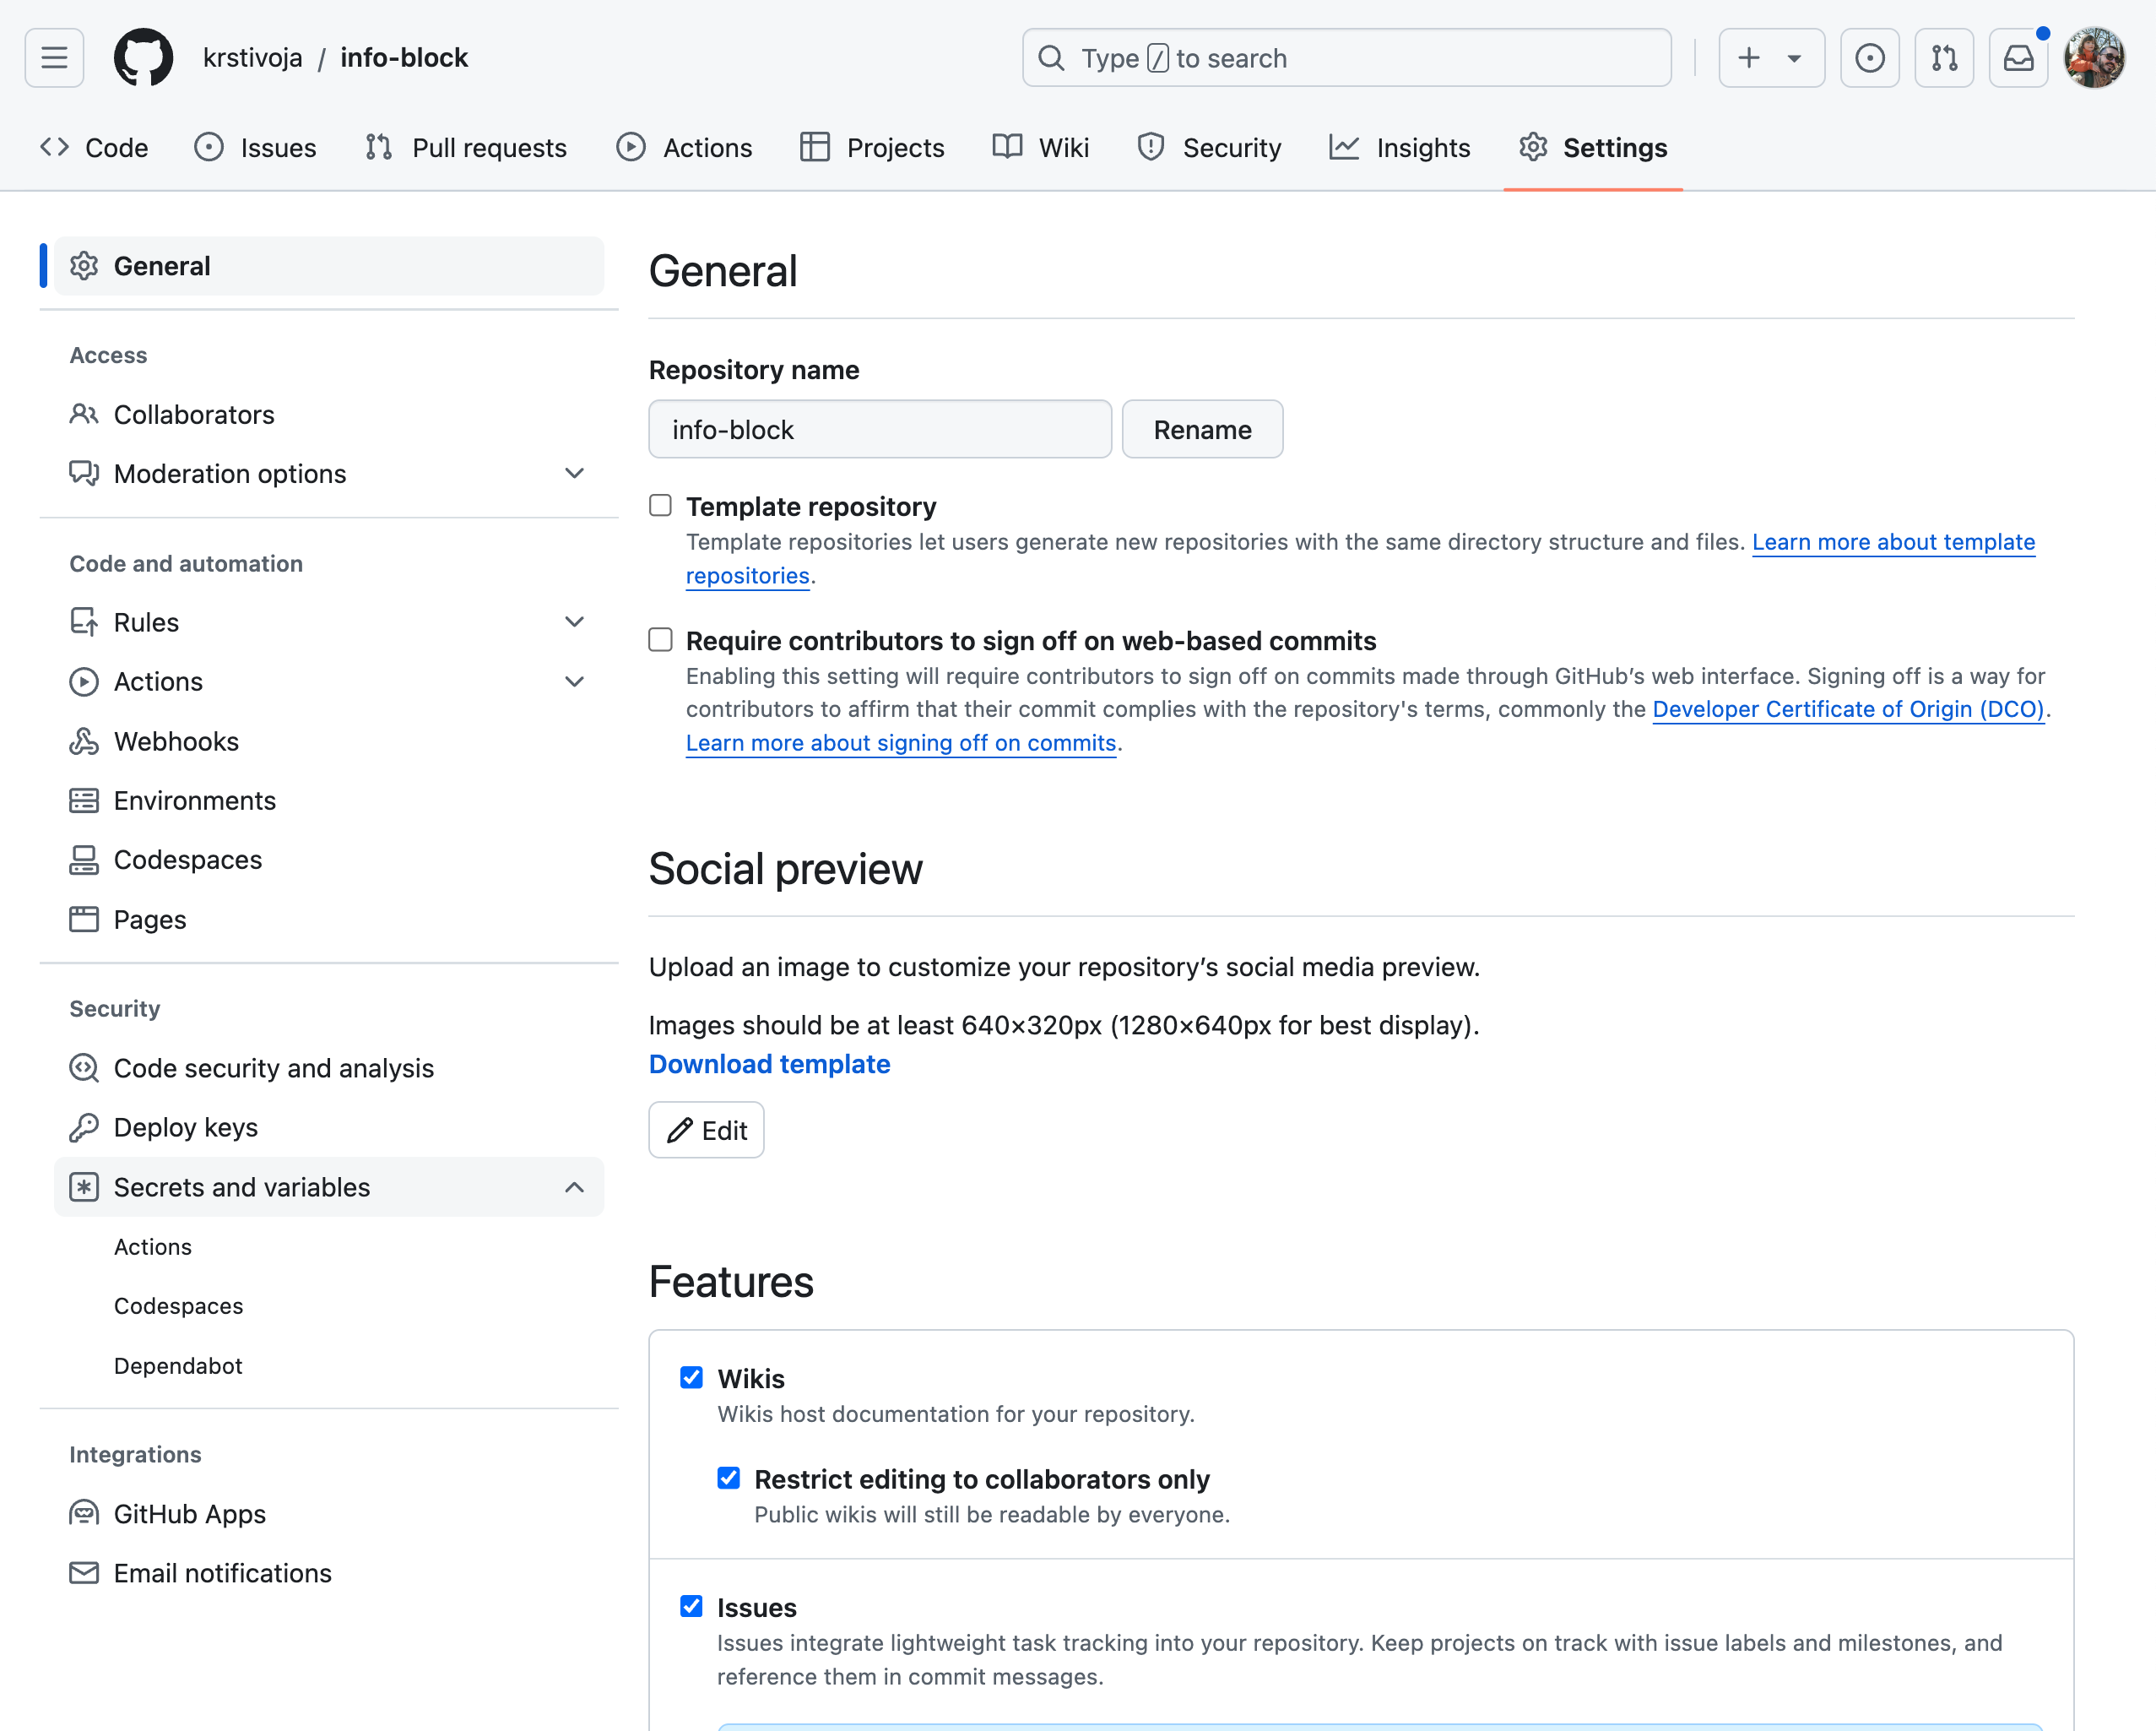
Task: Click the Rules icon in sidebar
Action: 84,622
